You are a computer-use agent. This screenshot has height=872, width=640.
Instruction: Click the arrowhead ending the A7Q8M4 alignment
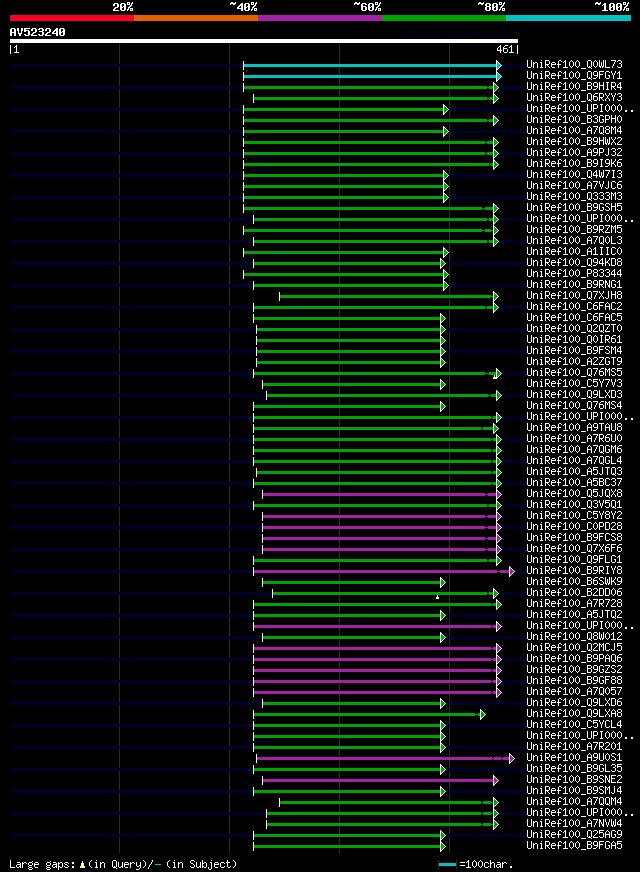point(445,132)
